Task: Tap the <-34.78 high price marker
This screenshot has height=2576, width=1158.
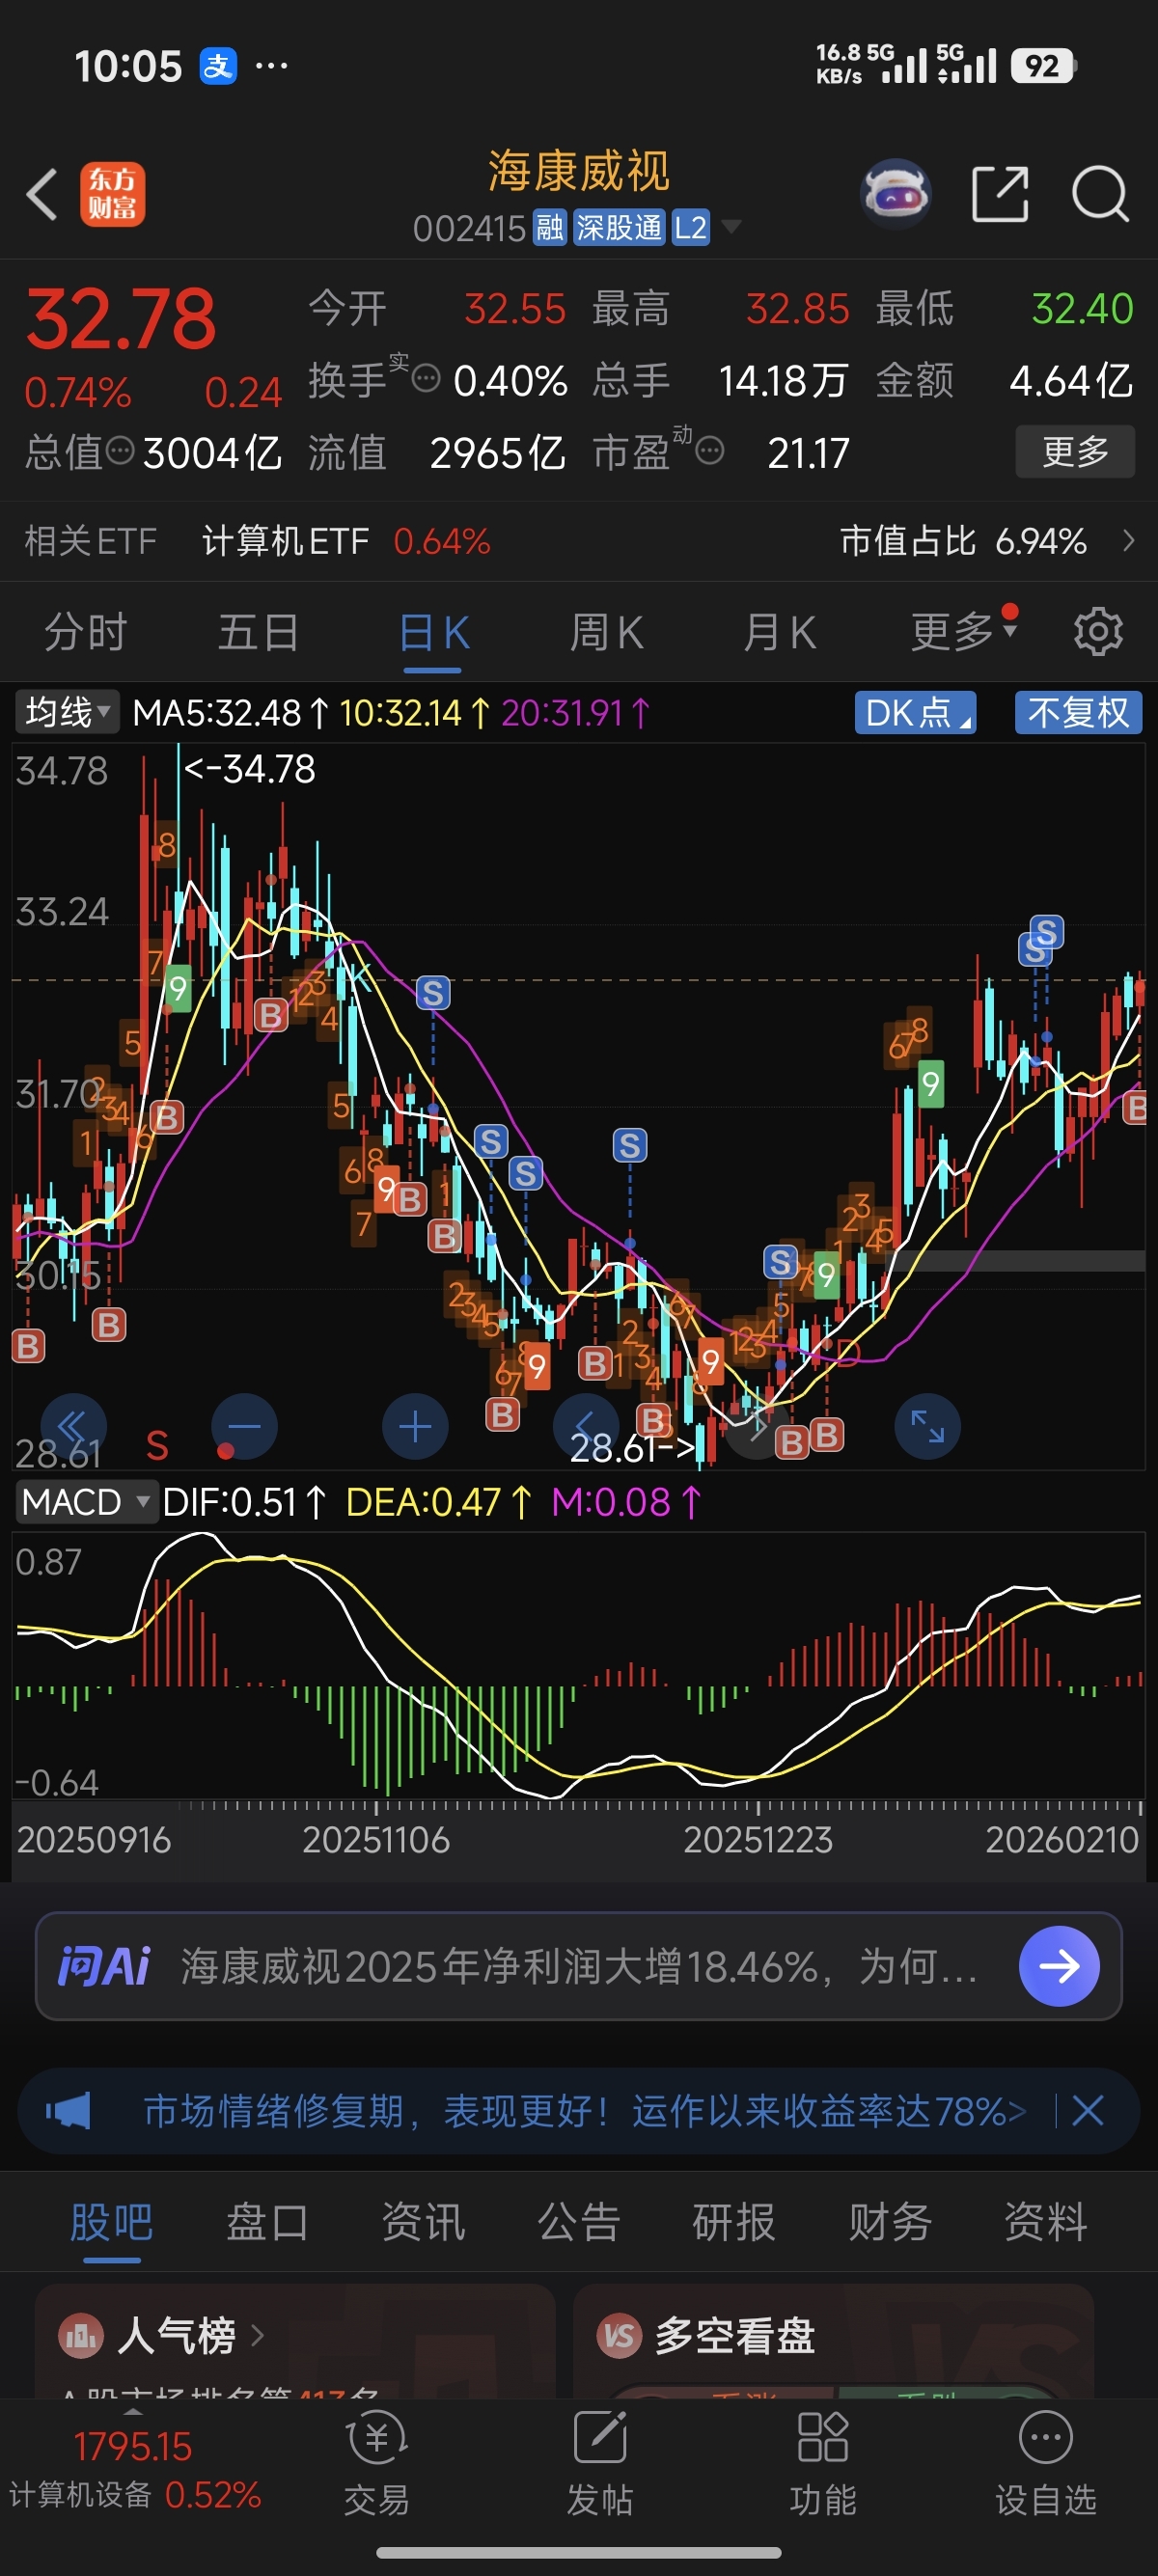Action: [250, 769]
